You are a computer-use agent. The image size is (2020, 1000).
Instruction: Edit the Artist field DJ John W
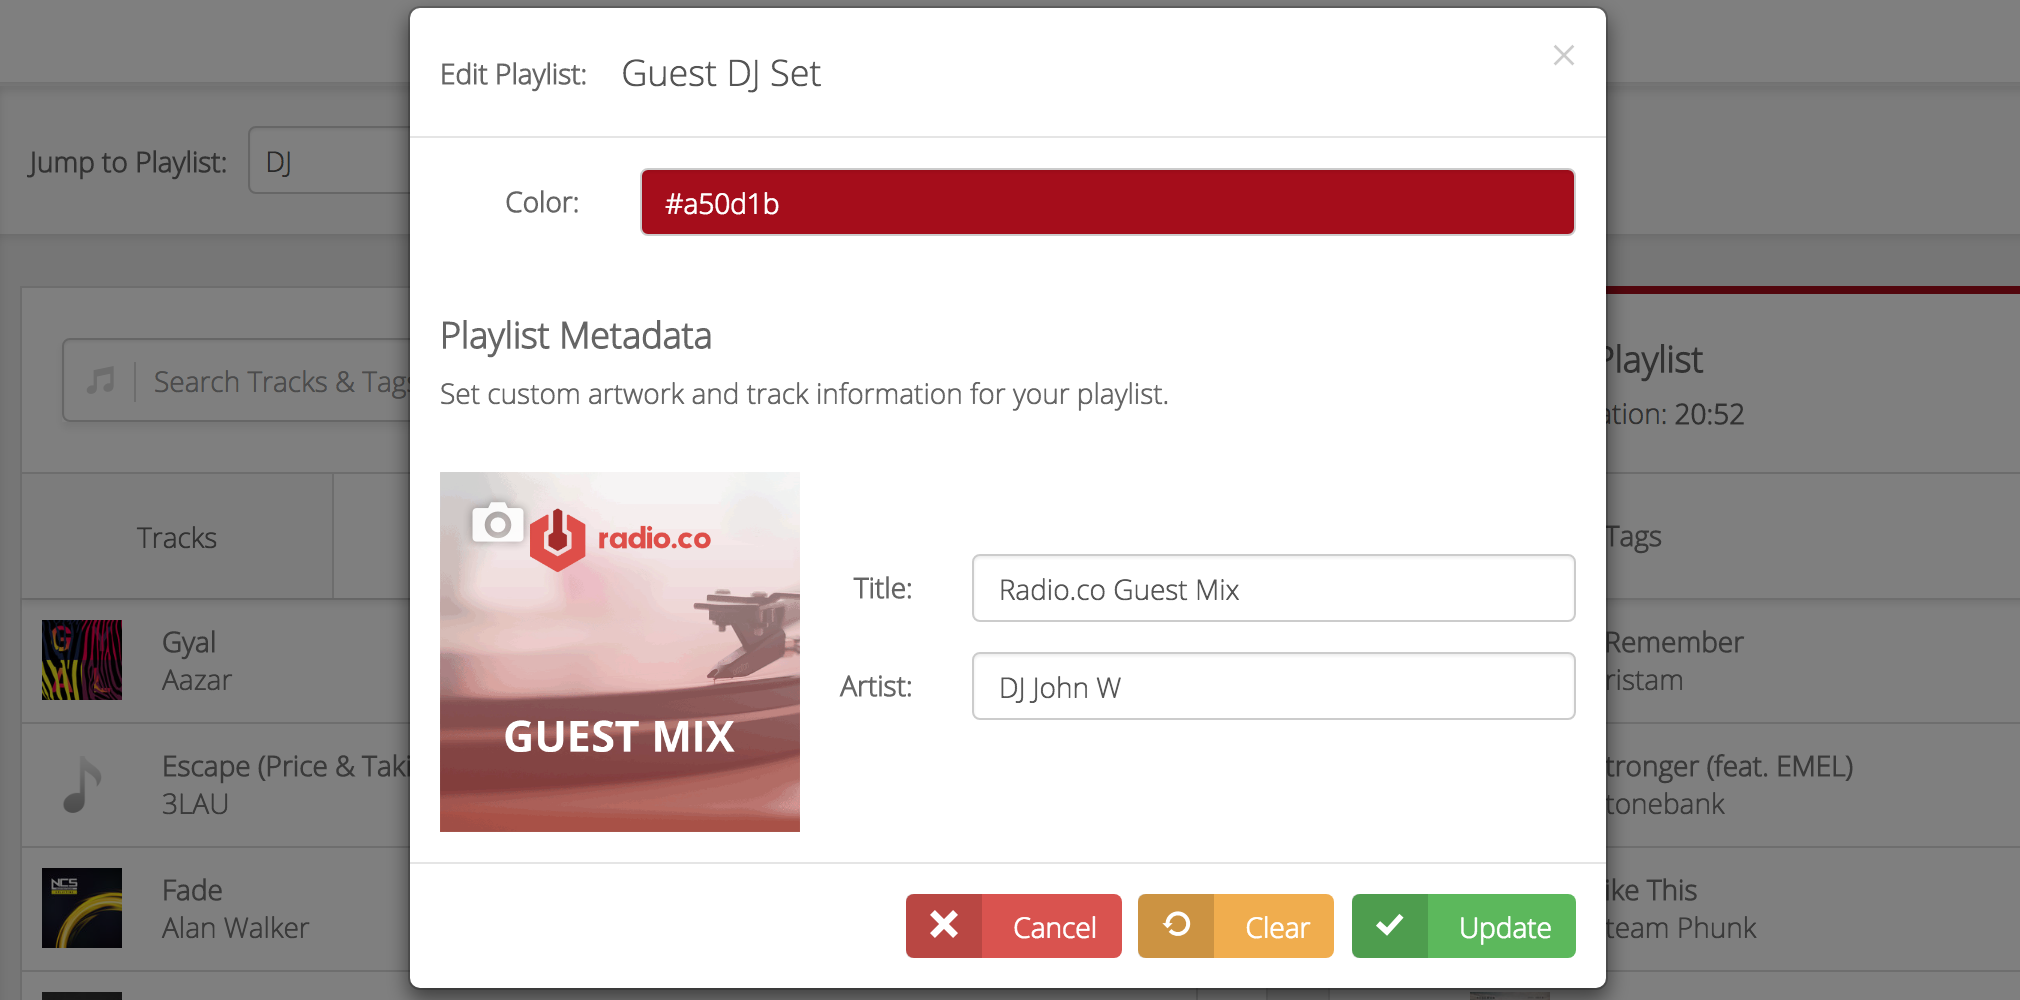pyautogui.click(x=1273, y=687)
